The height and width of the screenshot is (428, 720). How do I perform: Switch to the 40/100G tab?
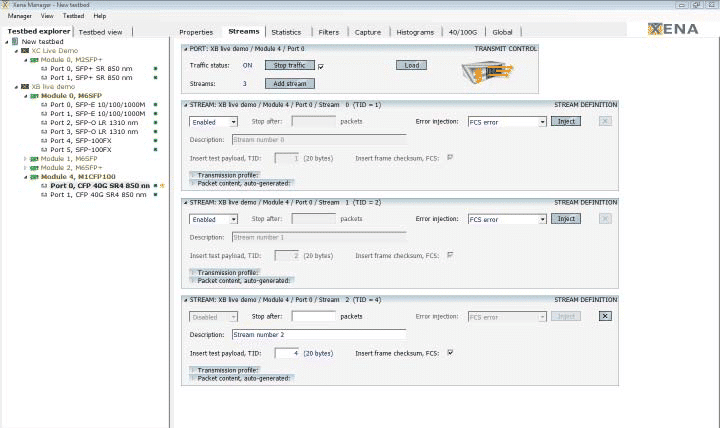point(463,32)
